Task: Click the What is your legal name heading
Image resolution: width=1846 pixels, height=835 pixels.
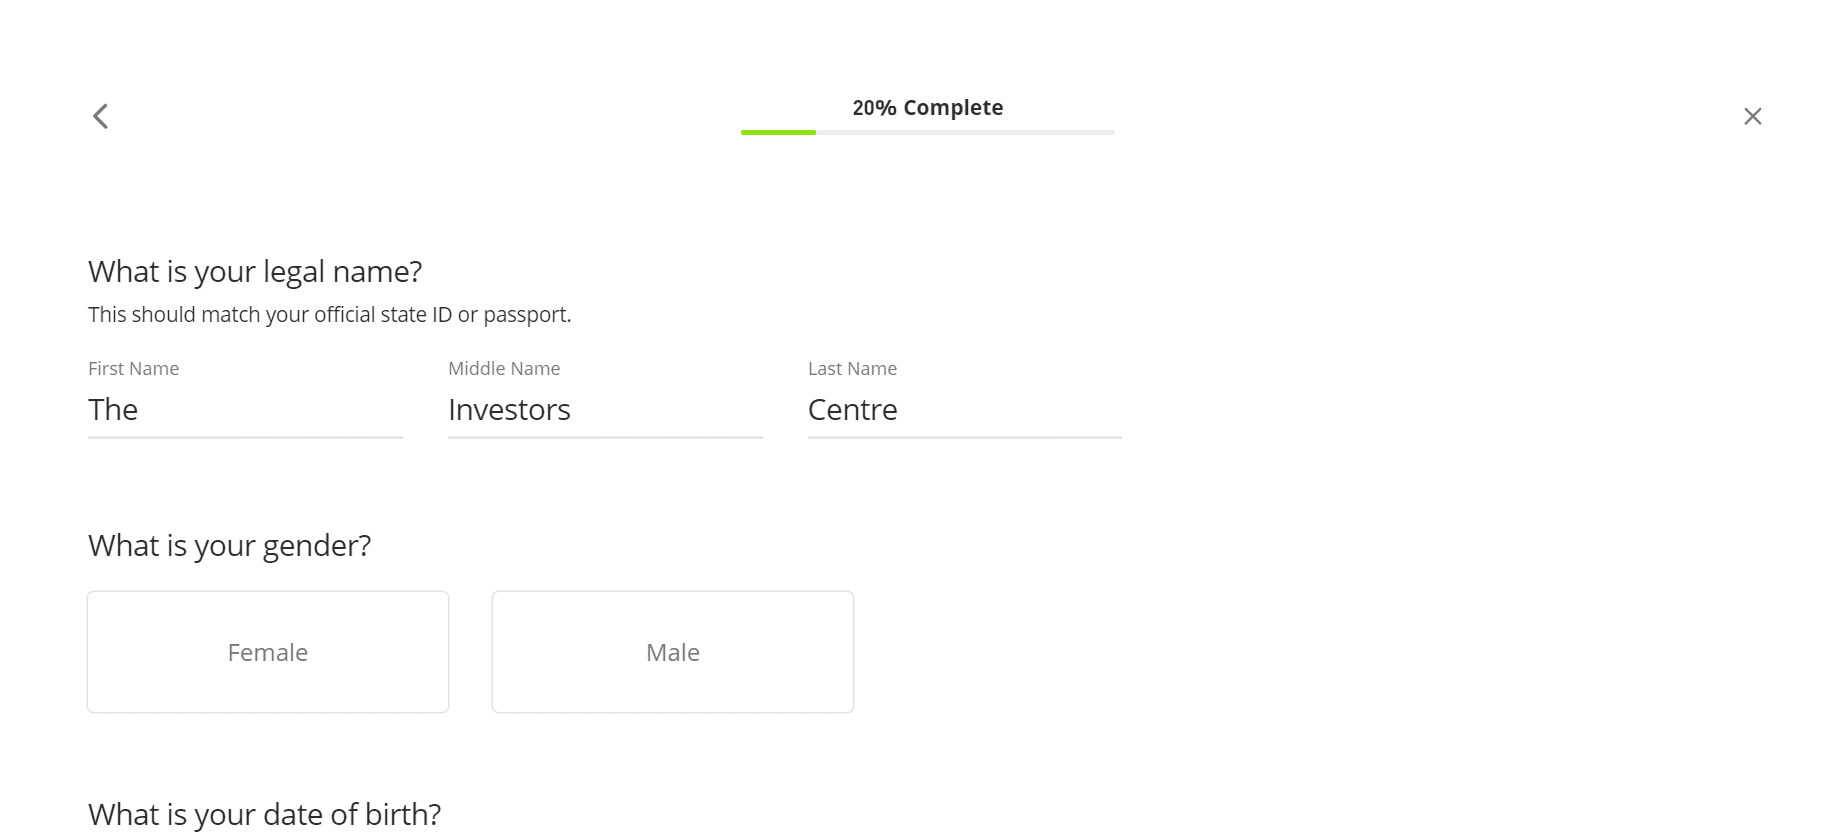Action: coord(254,271)
